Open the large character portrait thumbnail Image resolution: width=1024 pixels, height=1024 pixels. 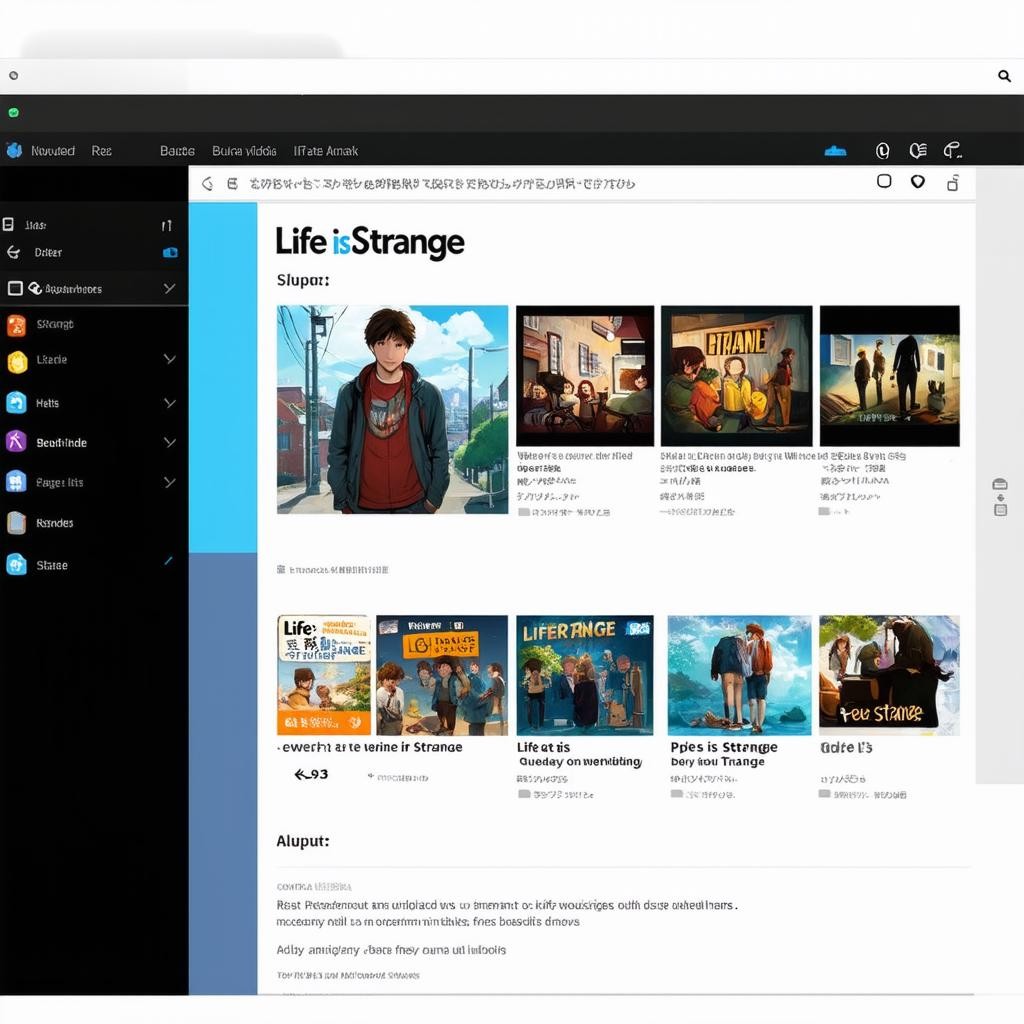(392, 410)
